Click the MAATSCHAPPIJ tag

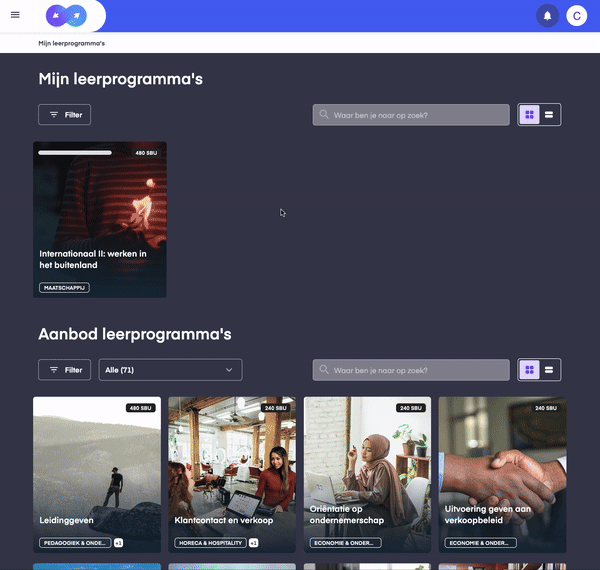coord(64,288)
